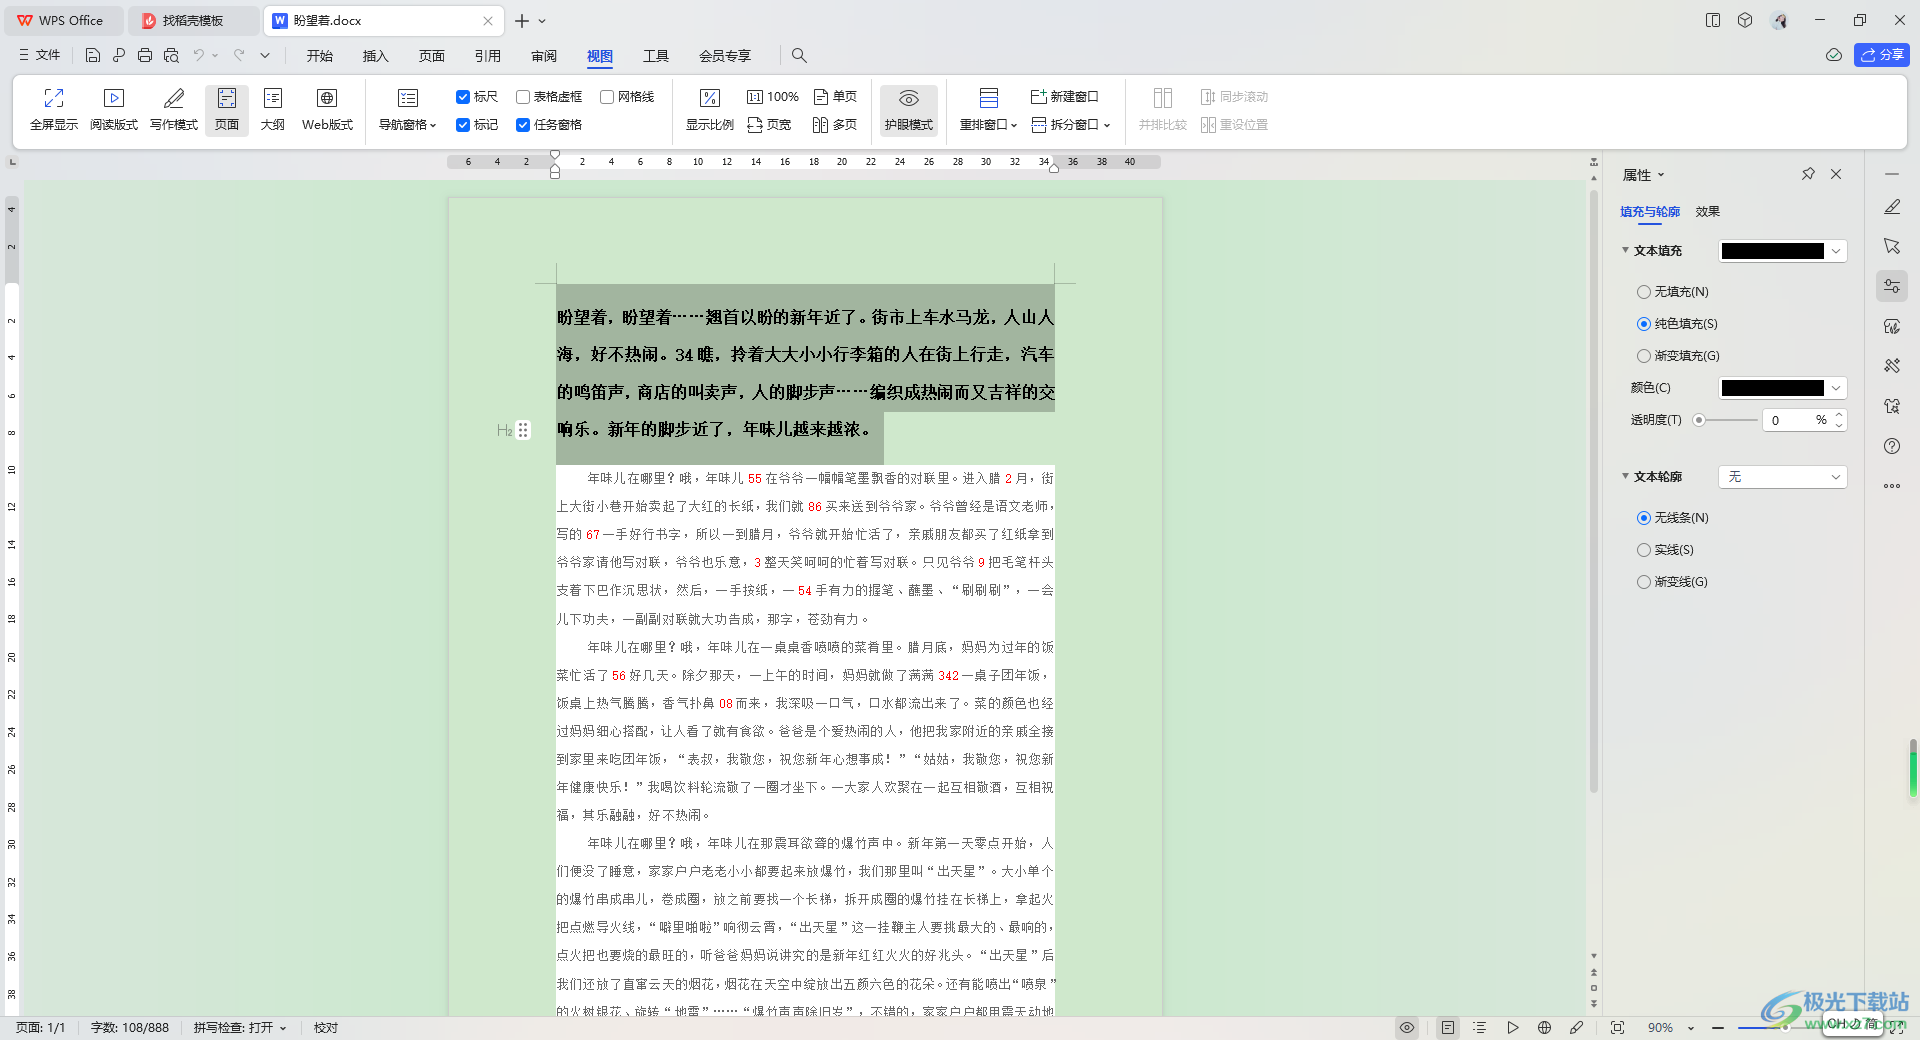The width and height of the screenshot is (1920, 1040).
Task: Choose Page Width (页宽) zoom
Action: tap(769, 125)
